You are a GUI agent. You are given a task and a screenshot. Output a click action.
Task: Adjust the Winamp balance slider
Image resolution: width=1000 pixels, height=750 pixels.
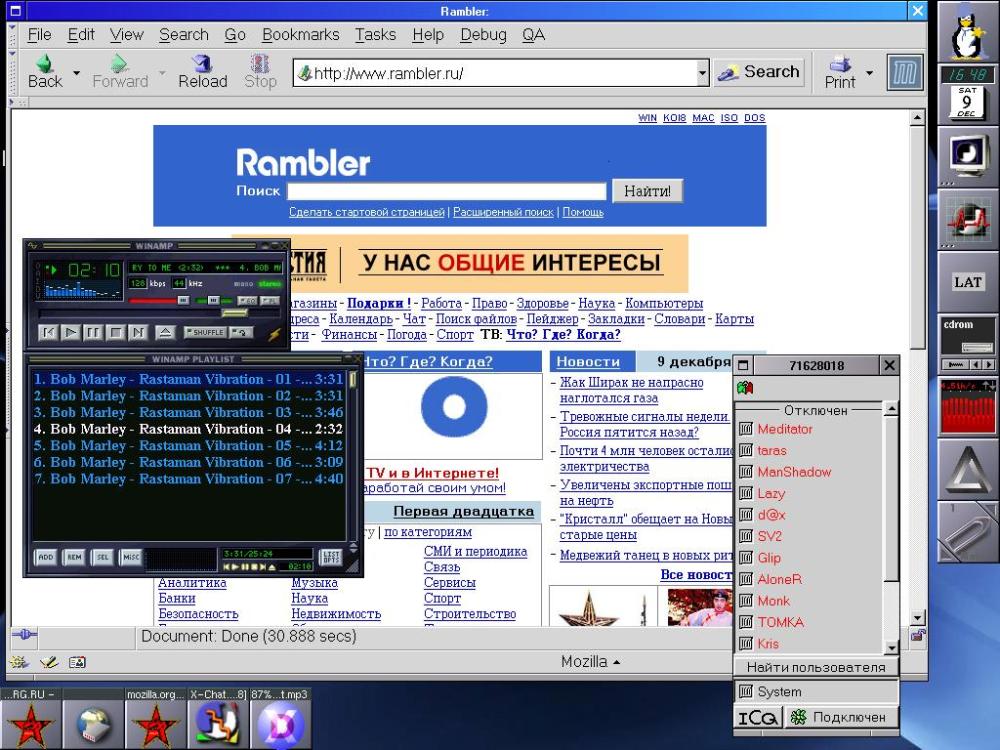[x=214, y=300]
